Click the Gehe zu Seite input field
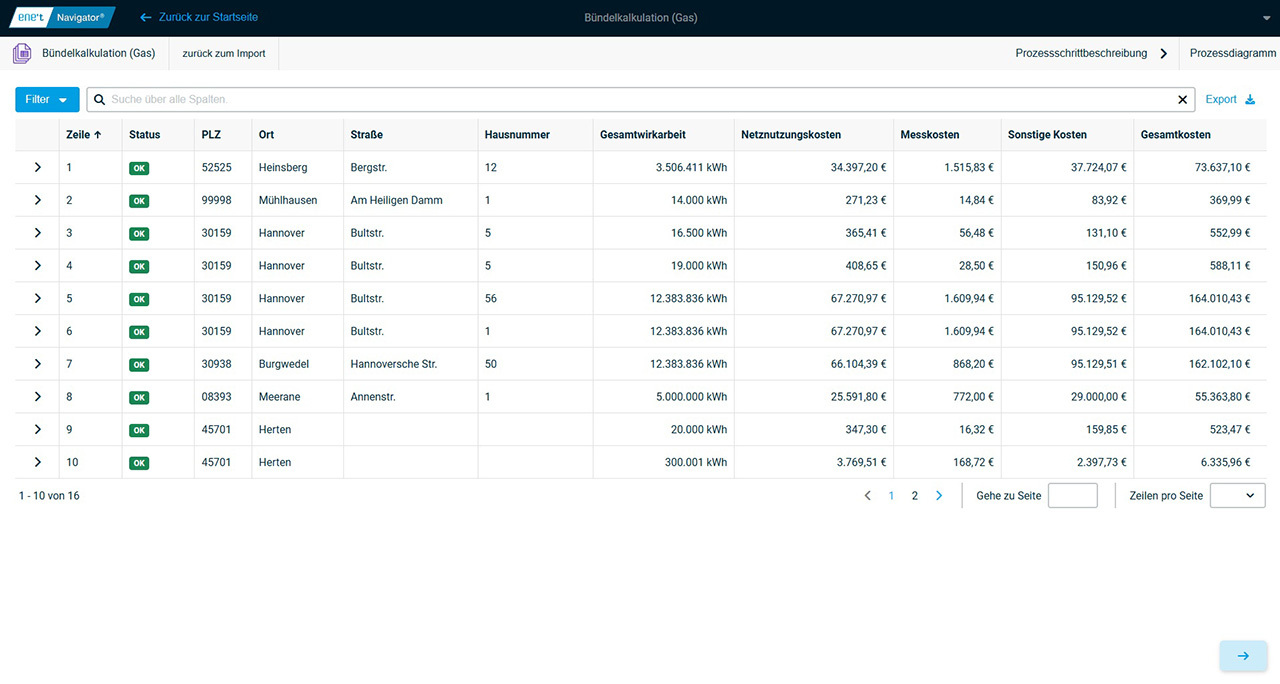This screenshot has height=684, width=1280. coord(1072,496)
